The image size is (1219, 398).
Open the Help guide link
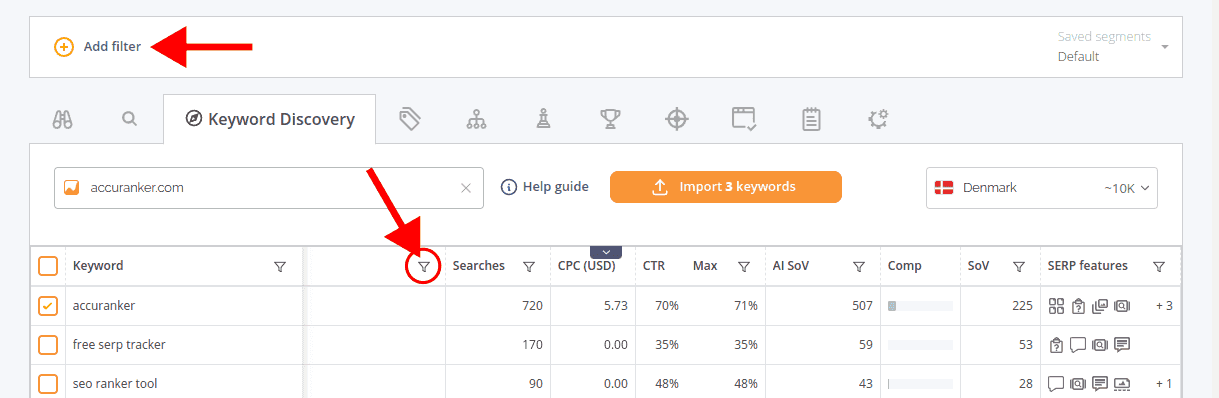click(x=545, y=187)
